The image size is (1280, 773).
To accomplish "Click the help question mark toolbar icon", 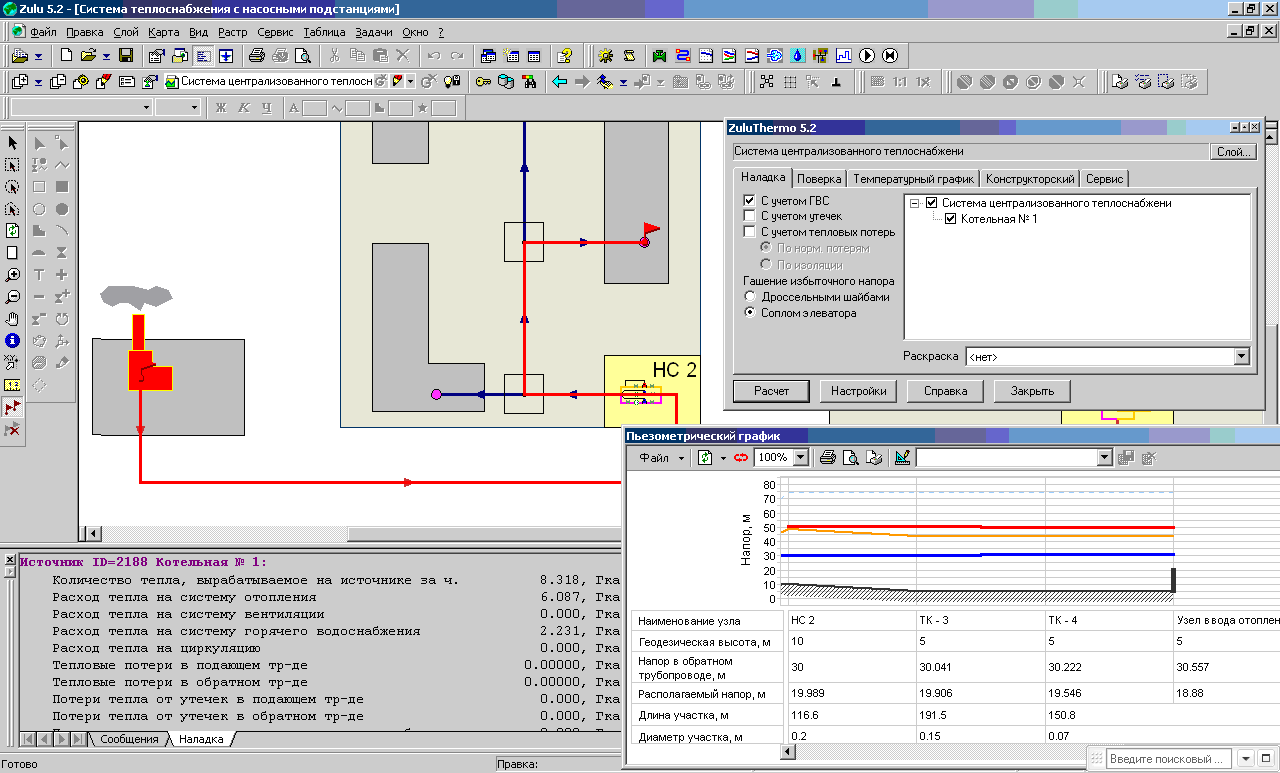I will [x=565, y=56].
